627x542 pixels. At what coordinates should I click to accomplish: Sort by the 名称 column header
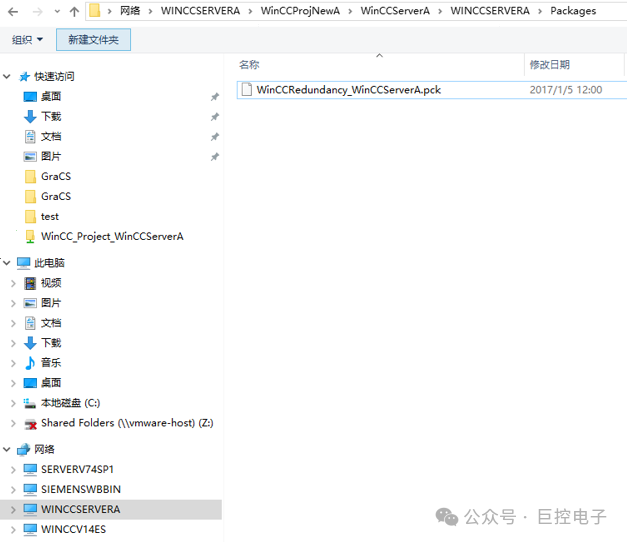pyautogui.click(x=249, y=64)
